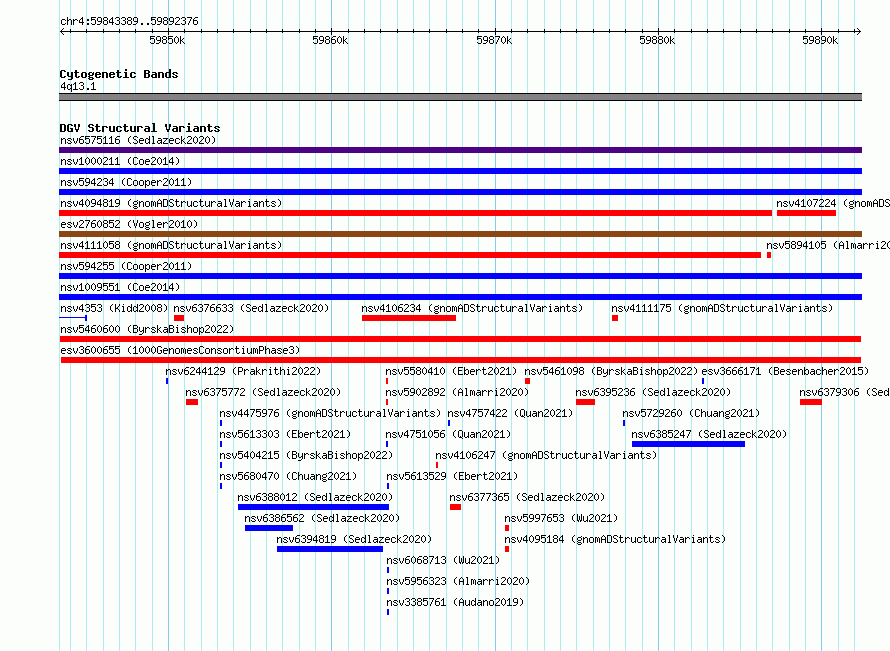Open nsv4751056 (Quan2021) label

click(x=448, y=434)
